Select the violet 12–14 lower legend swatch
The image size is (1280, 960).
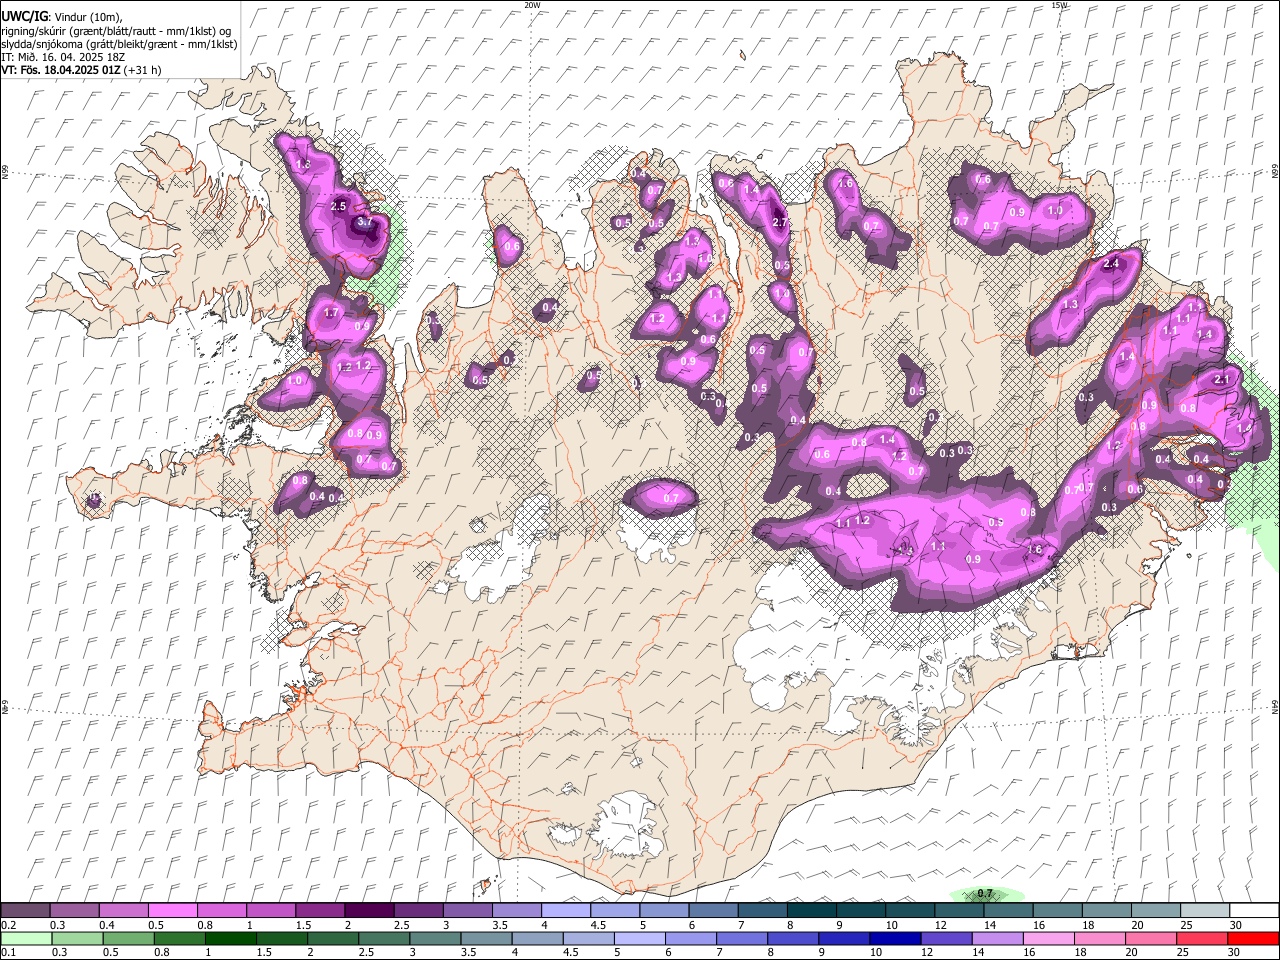945,938
